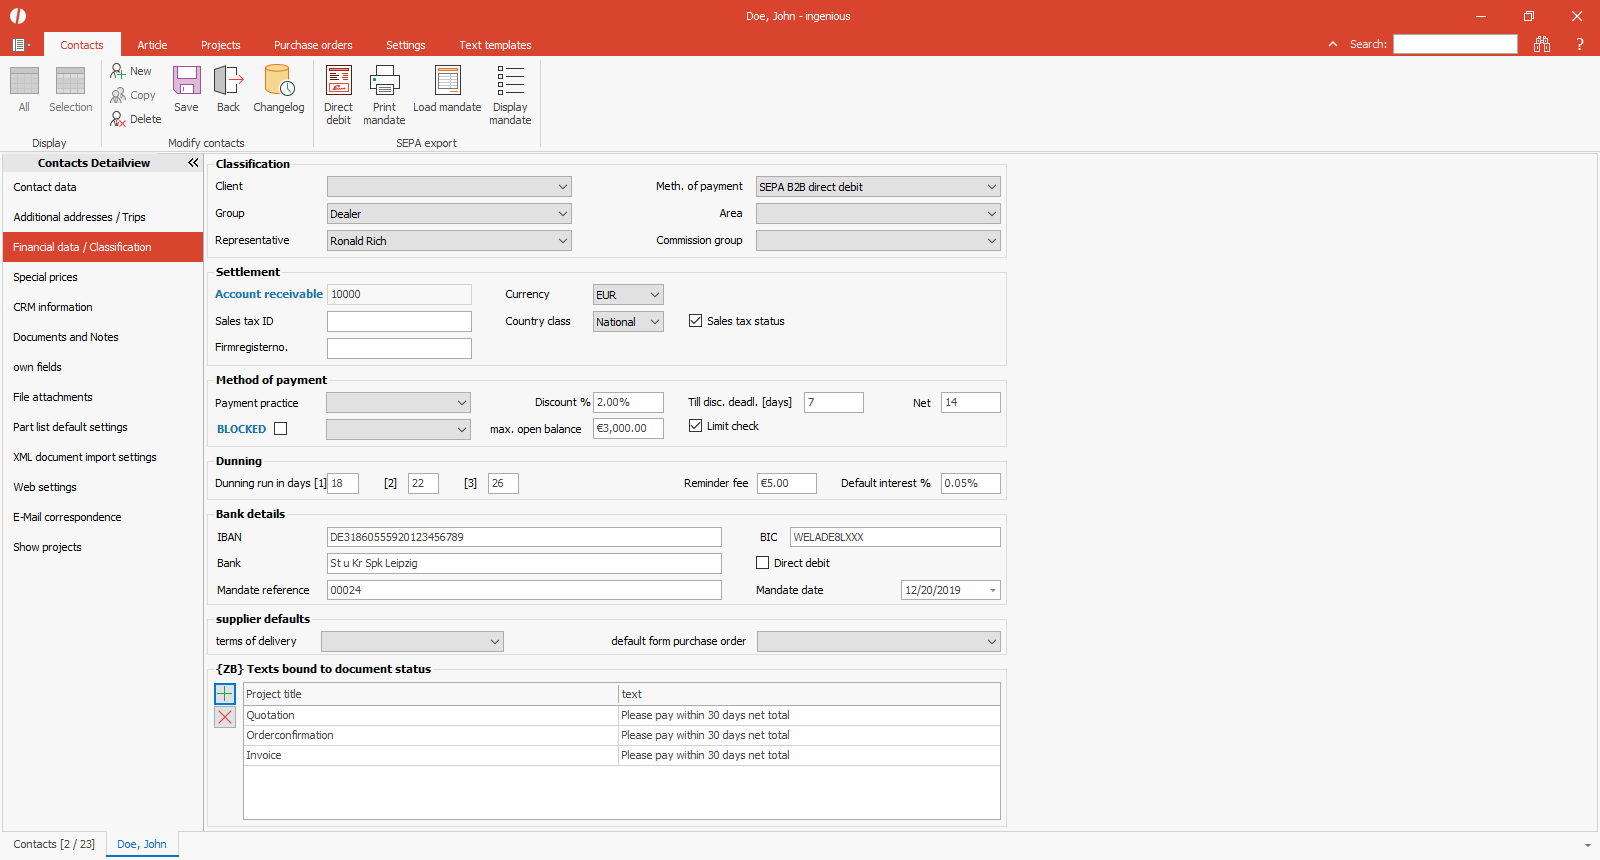The width and height of the screenshot is (1600, 860).
Task: Tick the Direct debit checkbox in Bank details
Action: (763, 563)
